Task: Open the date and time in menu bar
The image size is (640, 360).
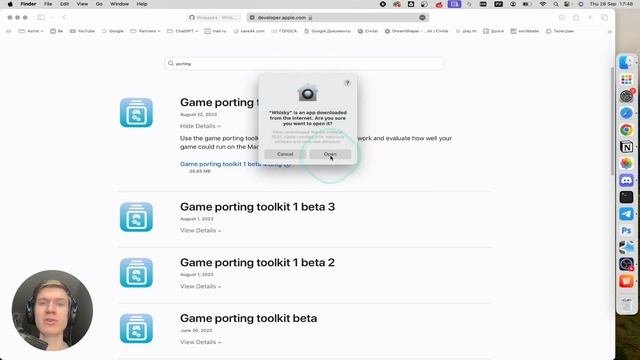Action: (x=611, y=4)
